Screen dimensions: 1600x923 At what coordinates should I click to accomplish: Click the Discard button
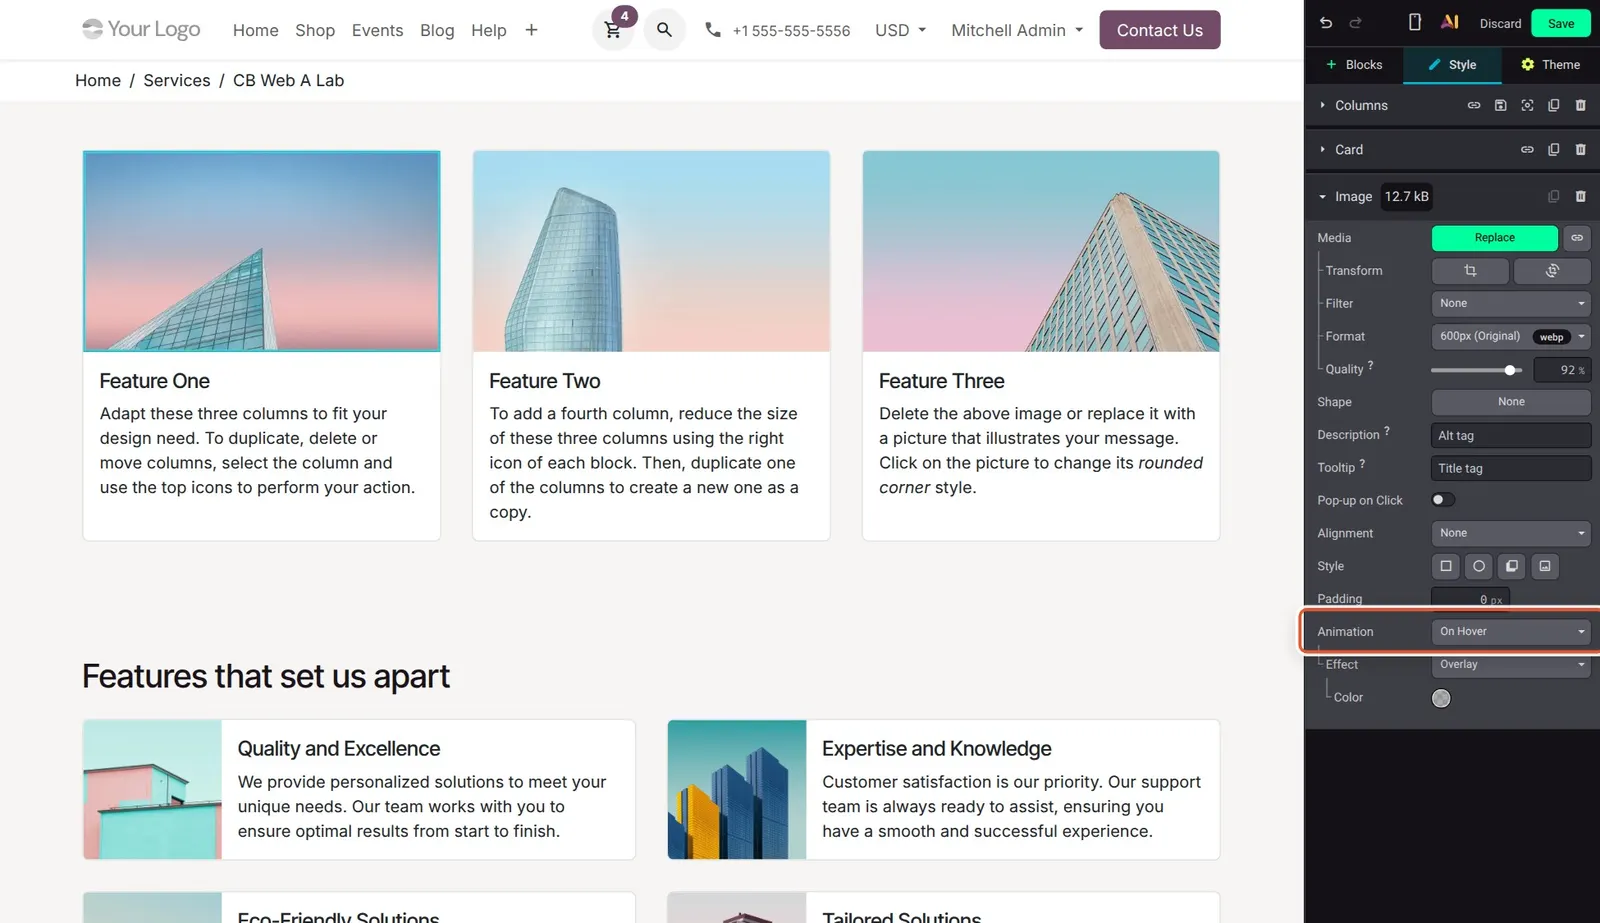1500,23
